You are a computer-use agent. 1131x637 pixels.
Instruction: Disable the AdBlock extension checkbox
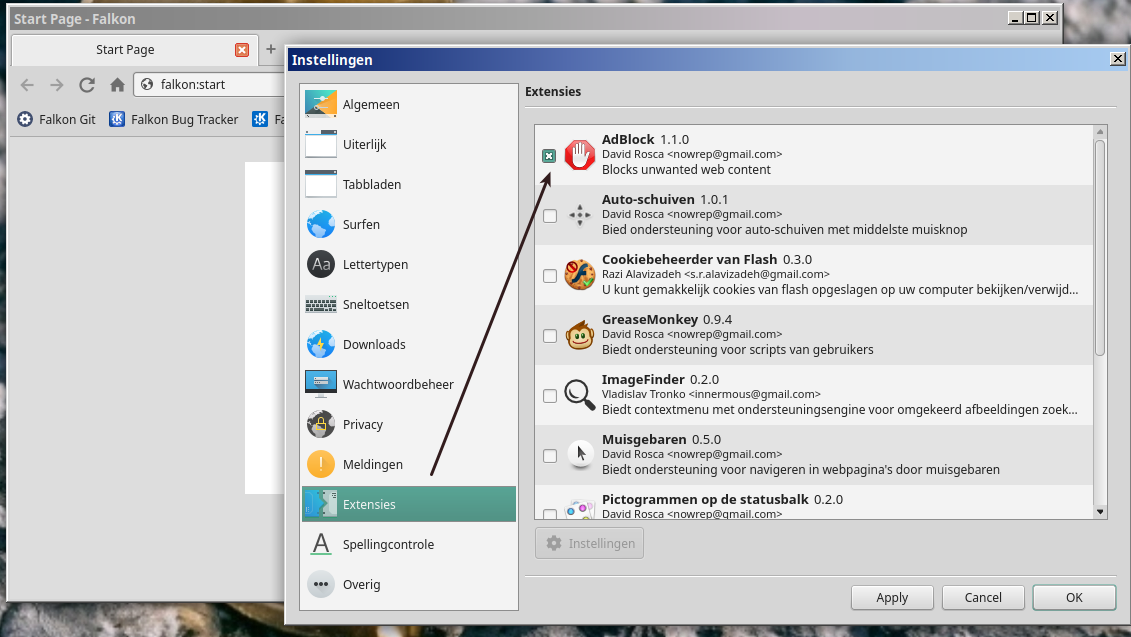pos(549,156)
